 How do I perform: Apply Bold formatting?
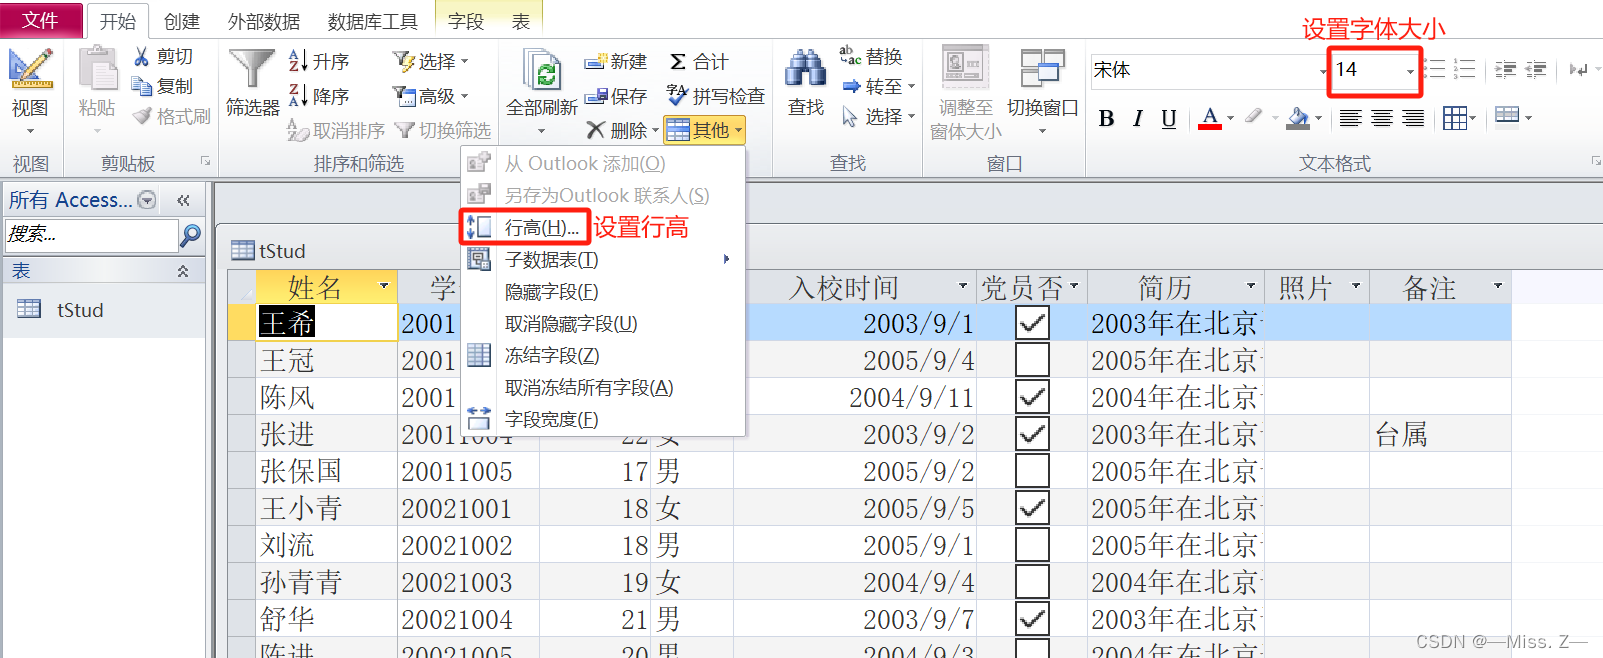point(1106,118)
